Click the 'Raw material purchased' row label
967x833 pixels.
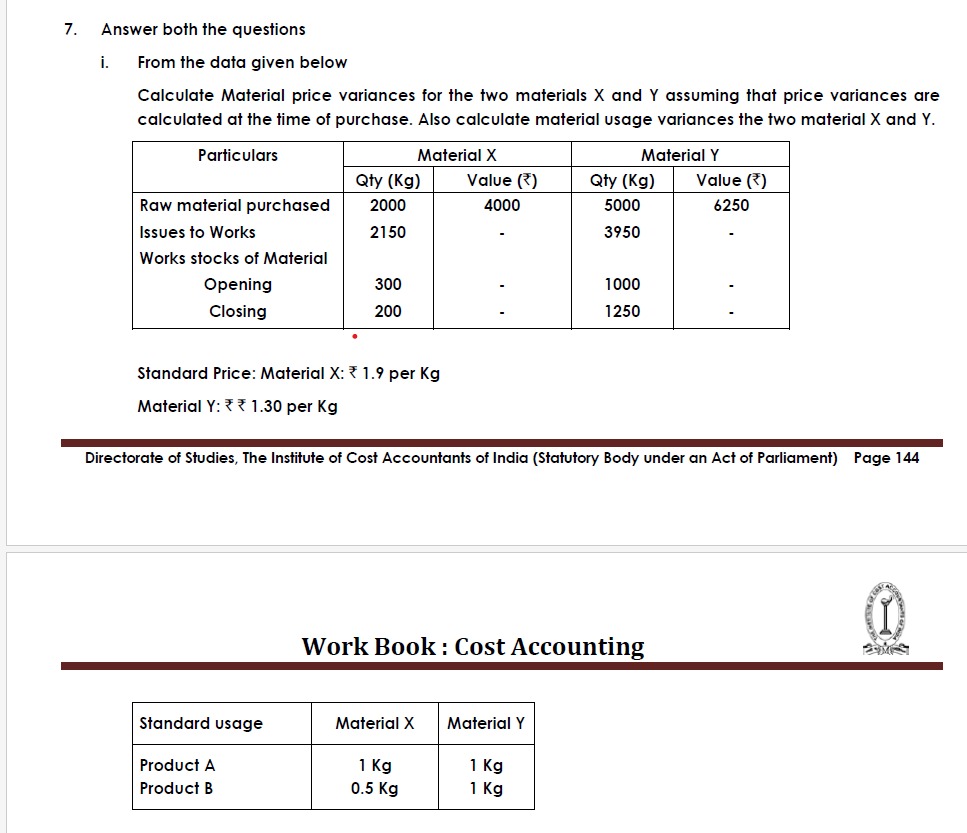tap(235, 205)
